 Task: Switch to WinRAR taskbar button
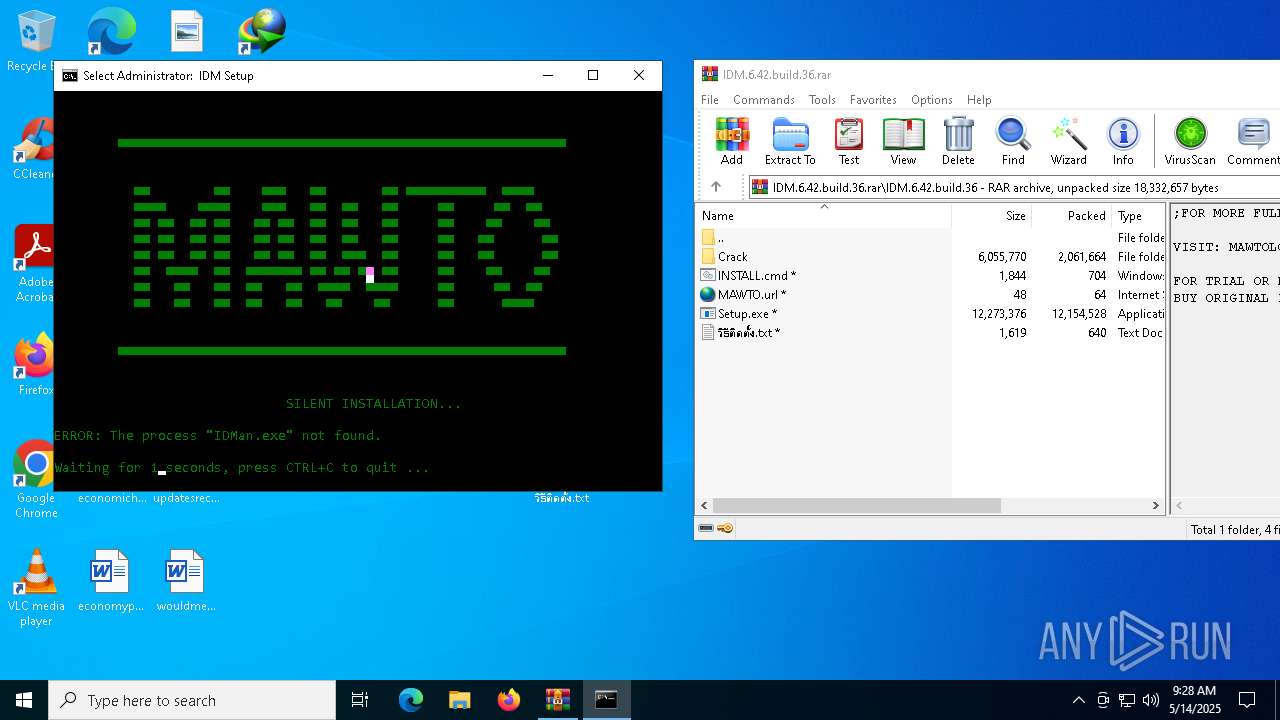tap(558, 700)
